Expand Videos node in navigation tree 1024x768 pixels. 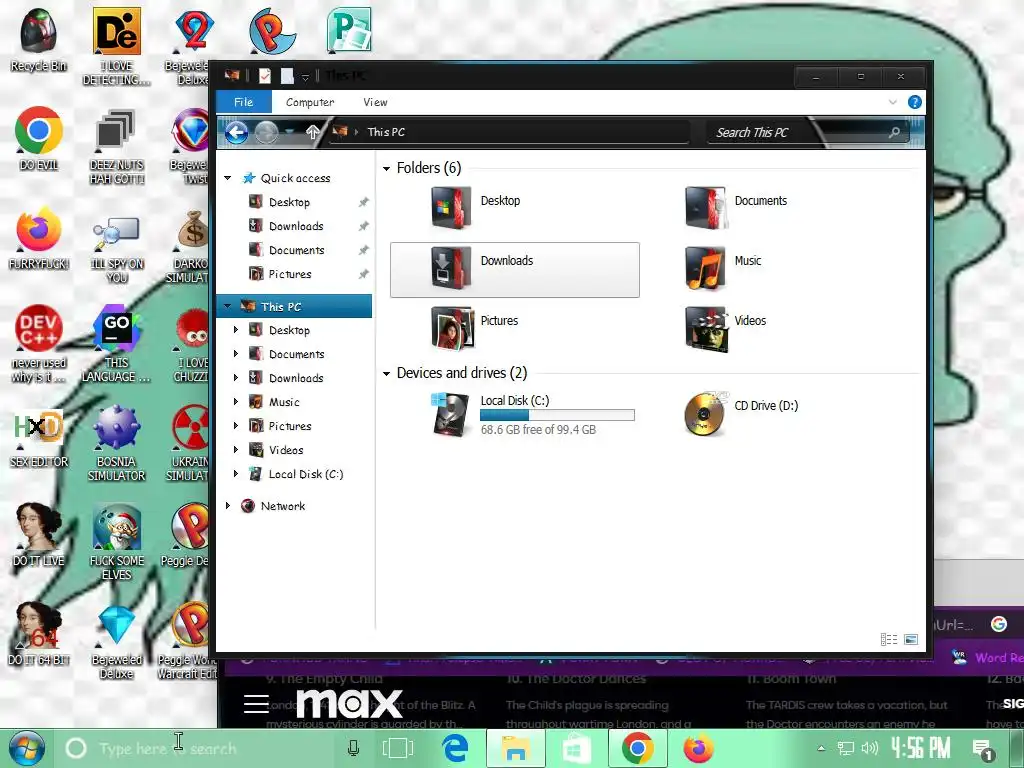(x=236, y=449)
